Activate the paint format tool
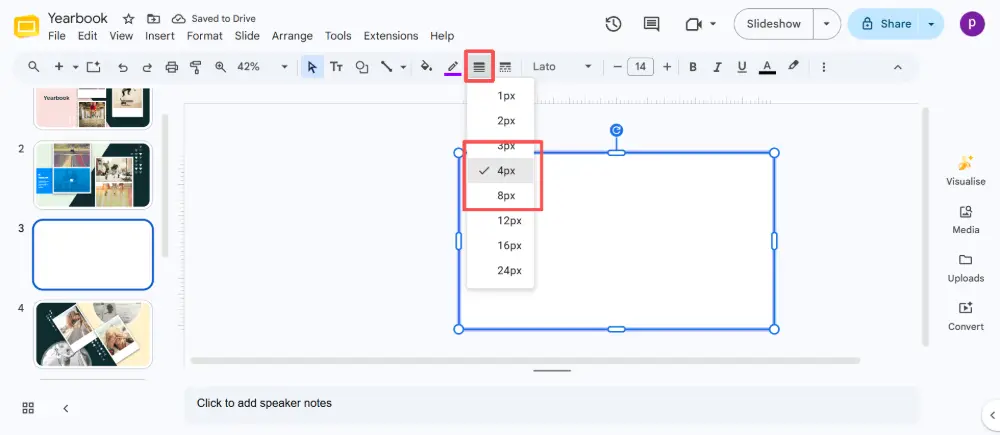 point(196,67)
